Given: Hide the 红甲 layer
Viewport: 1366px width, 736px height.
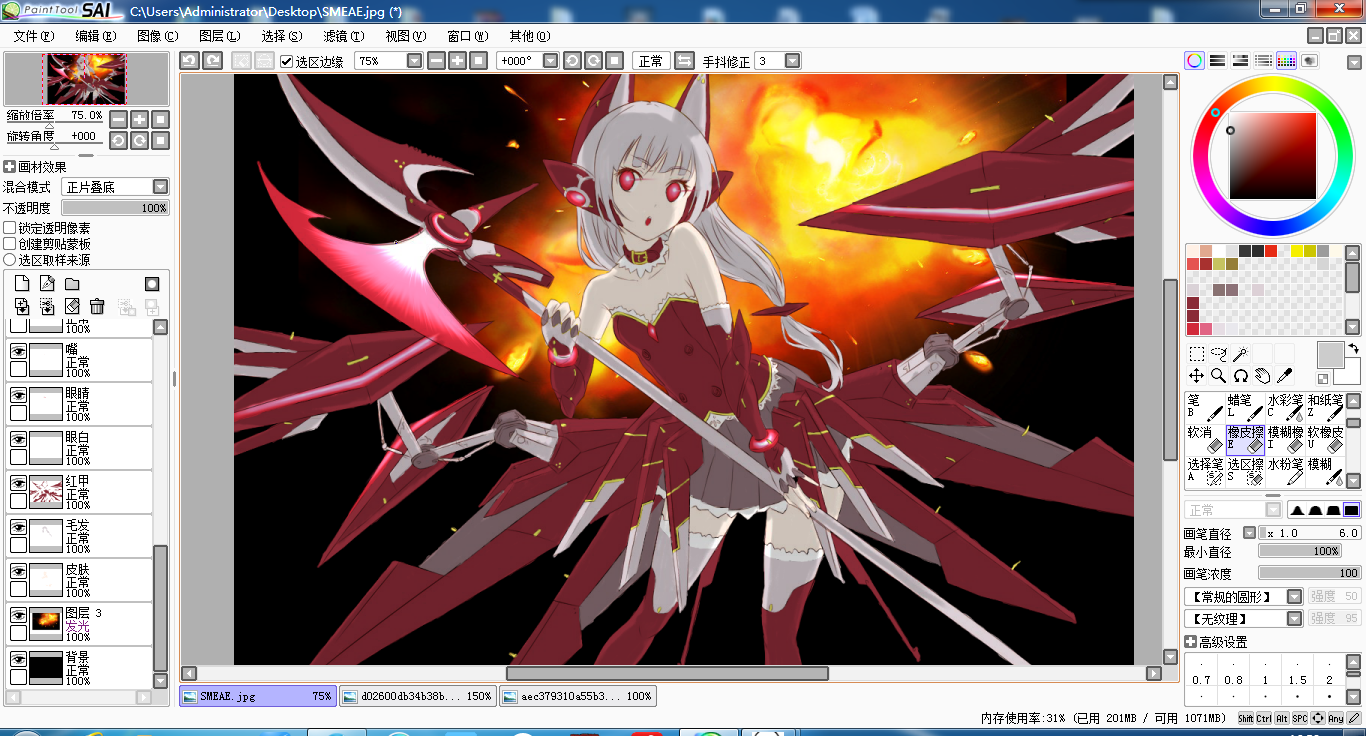Looking at the screenshot, I should coord(18,484).
